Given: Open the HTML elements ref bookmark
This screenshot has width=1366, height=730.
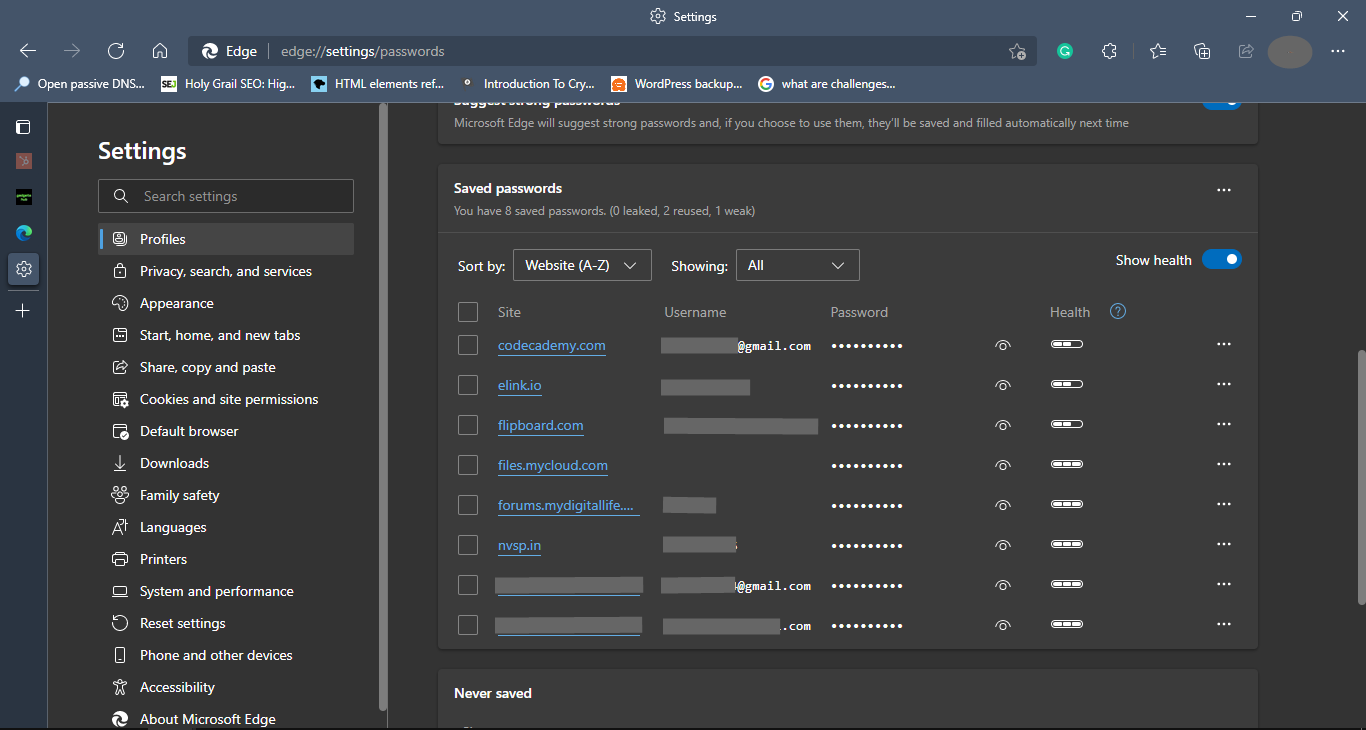Looking at the screenshot, I should (377, 84).
